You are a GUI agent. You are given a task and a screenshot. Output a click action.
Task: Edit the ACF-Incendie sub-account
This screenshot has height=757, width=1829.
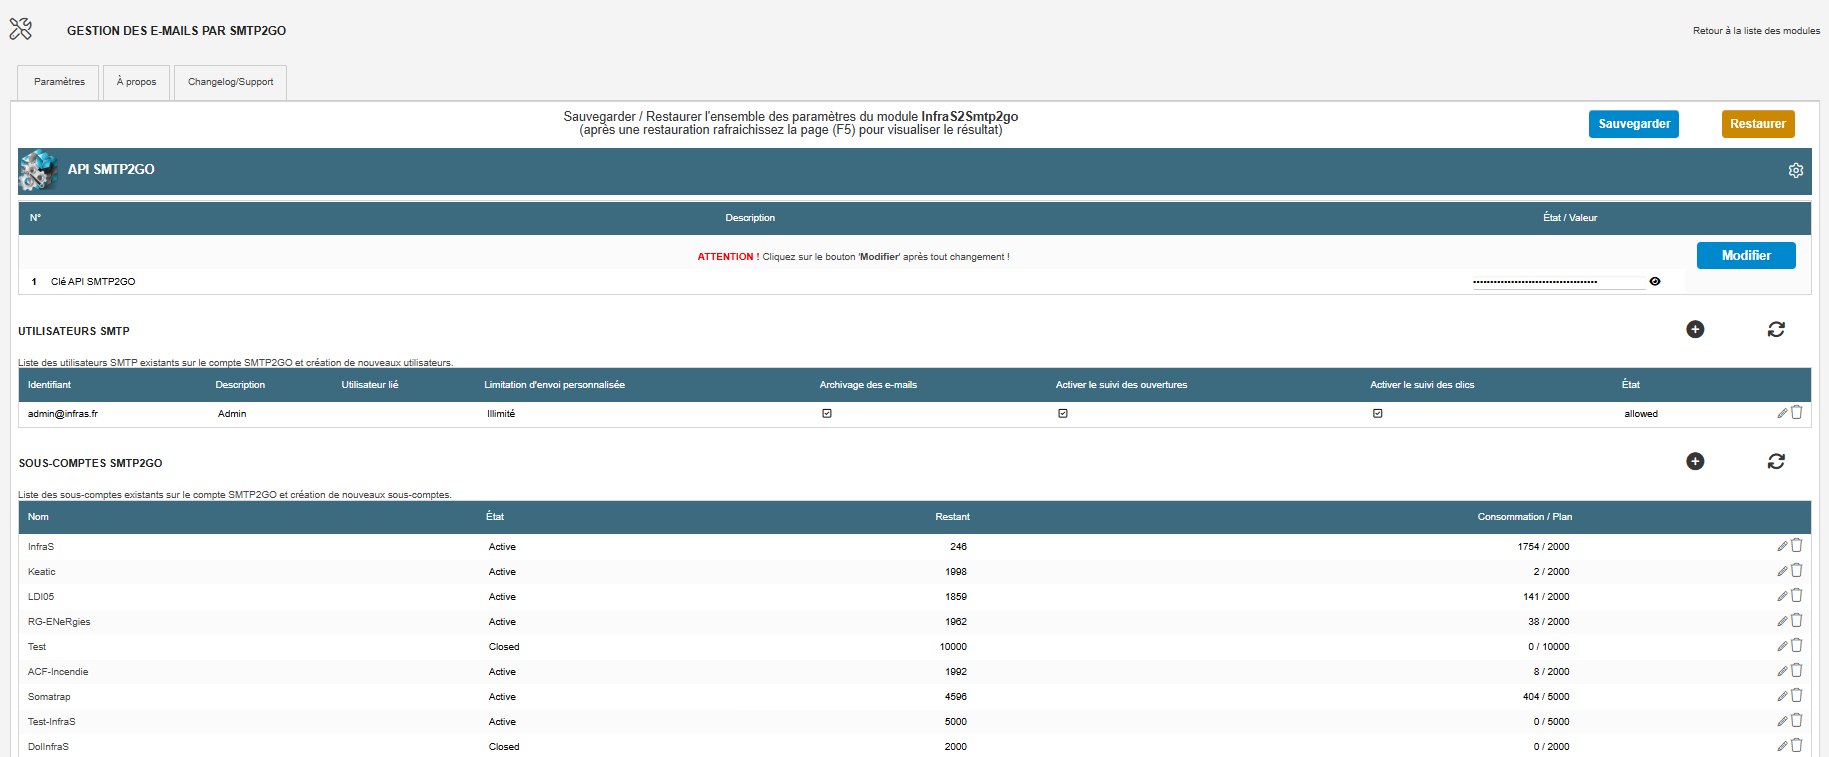click(x=1782, y=671)
